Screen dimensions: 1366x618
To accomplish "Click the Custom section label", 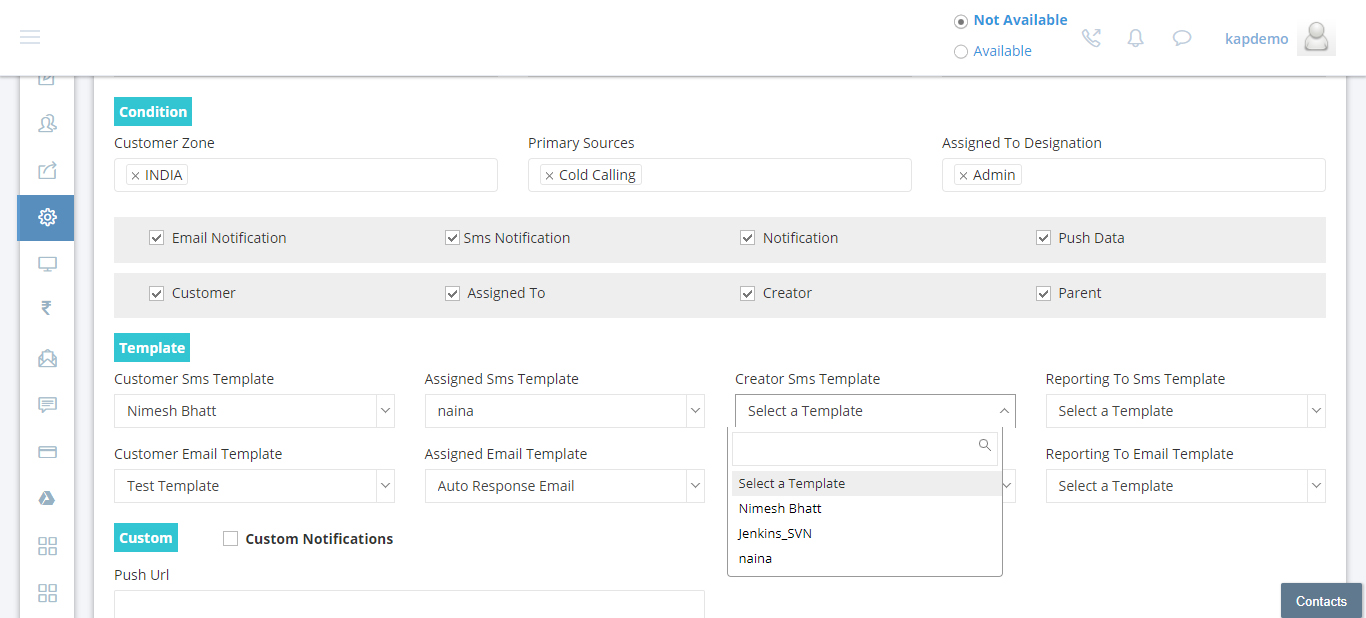I will click(146, 538).
